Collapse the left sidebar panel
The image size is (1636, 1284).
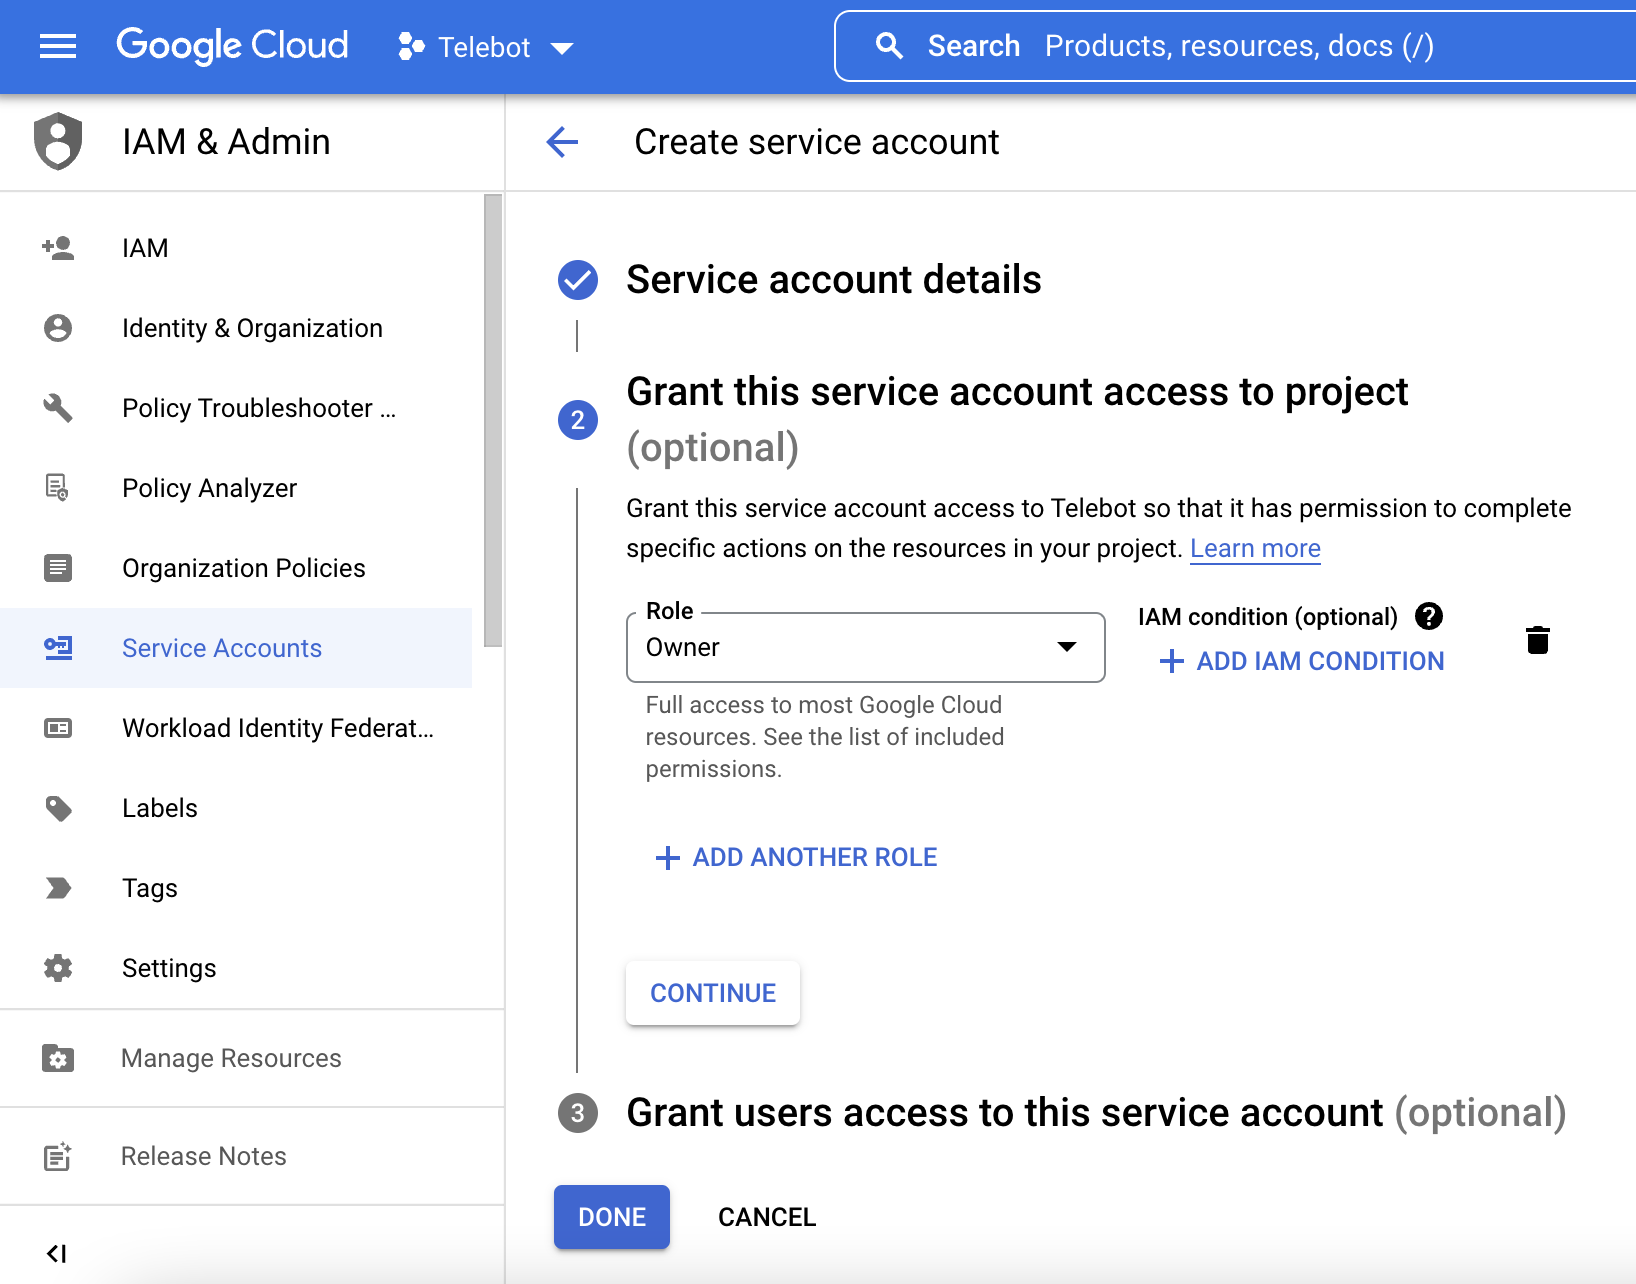click(57, 1253)
